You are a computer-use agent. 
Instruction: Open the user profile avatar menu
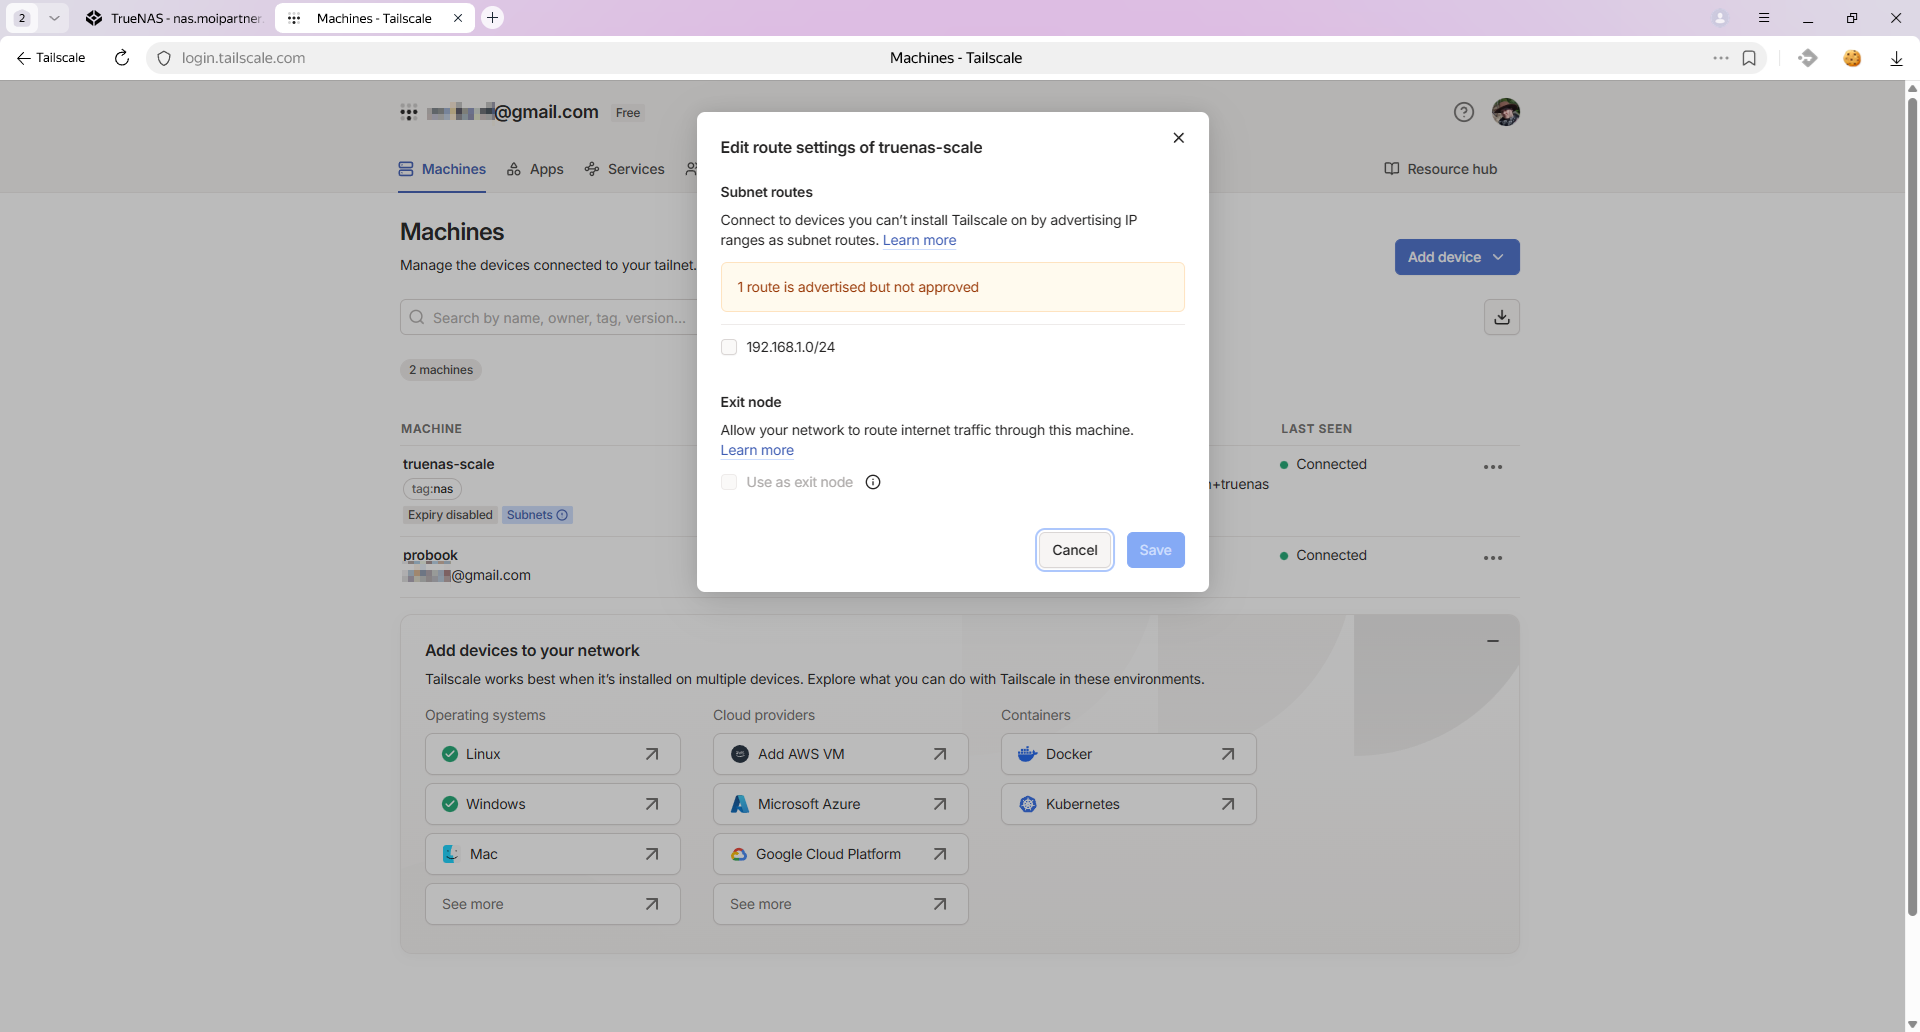(x=1505, y=112)
